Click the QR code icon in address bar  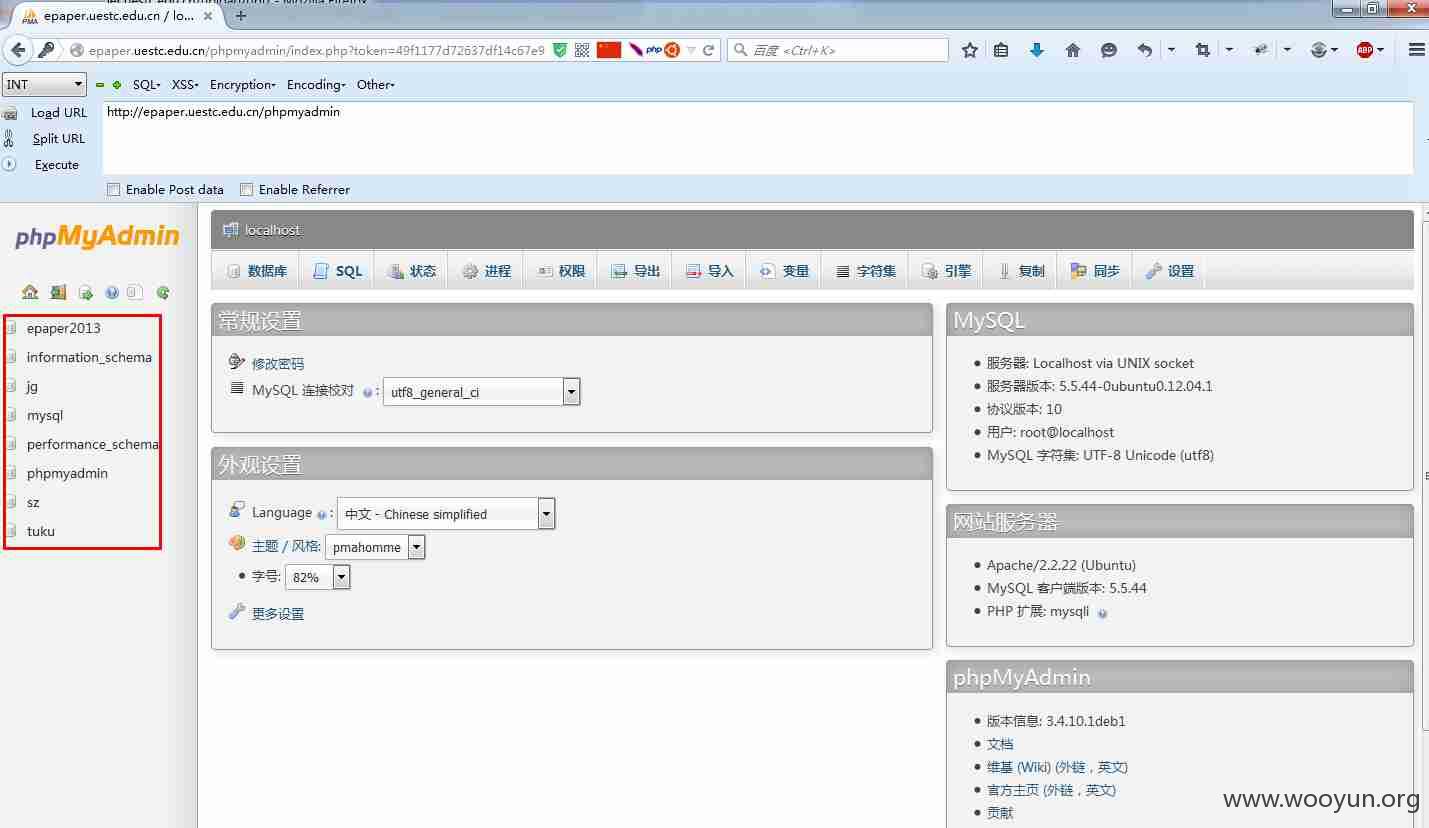tap(582, 50)
